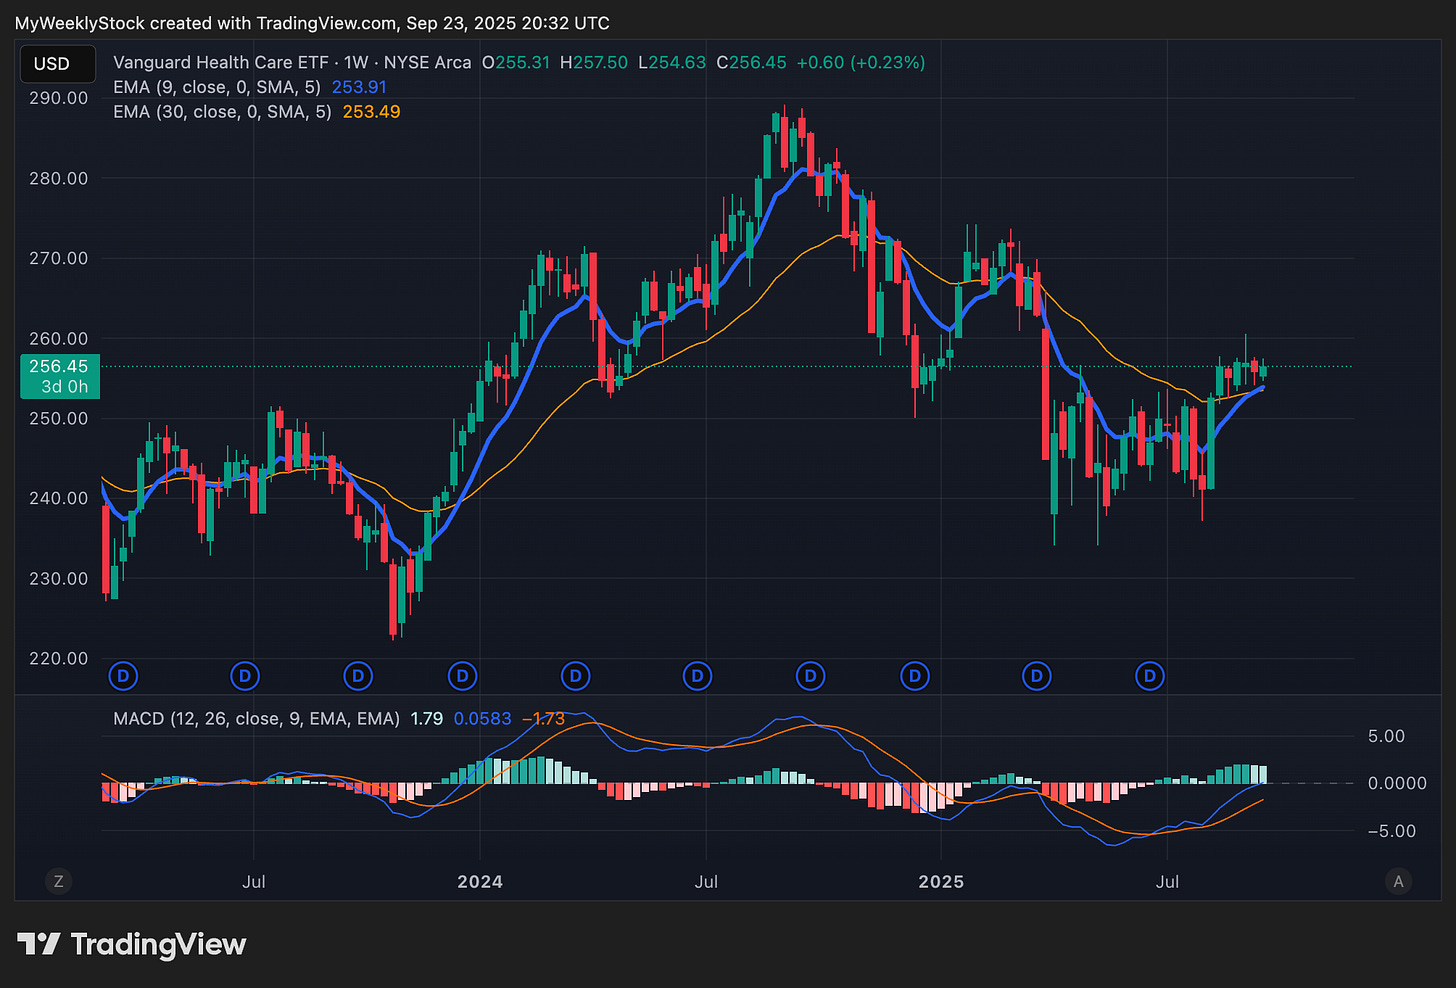This screenshot has height=988, width=1456.
Task: Open the first (leftmost) dividend D marker
Action: 123,677
